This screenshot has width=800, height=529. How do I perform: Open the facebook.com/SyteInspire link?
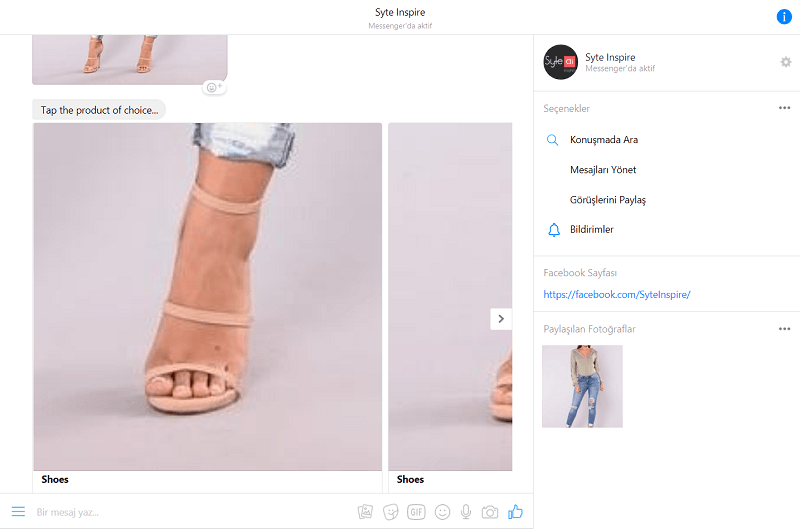[617, 295]
